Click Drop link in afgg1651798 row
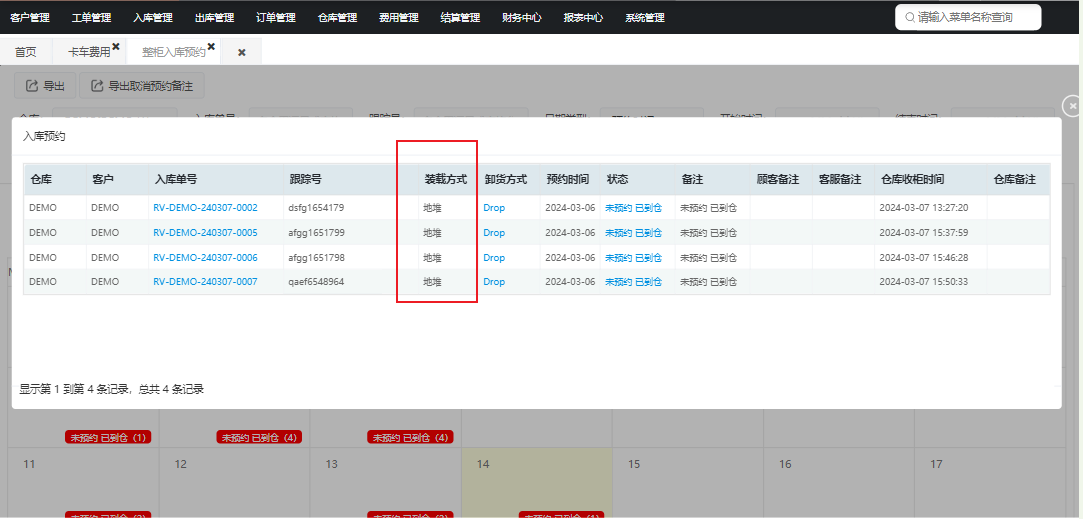The height and width of the screenshot is (519, 1083). 494,257
